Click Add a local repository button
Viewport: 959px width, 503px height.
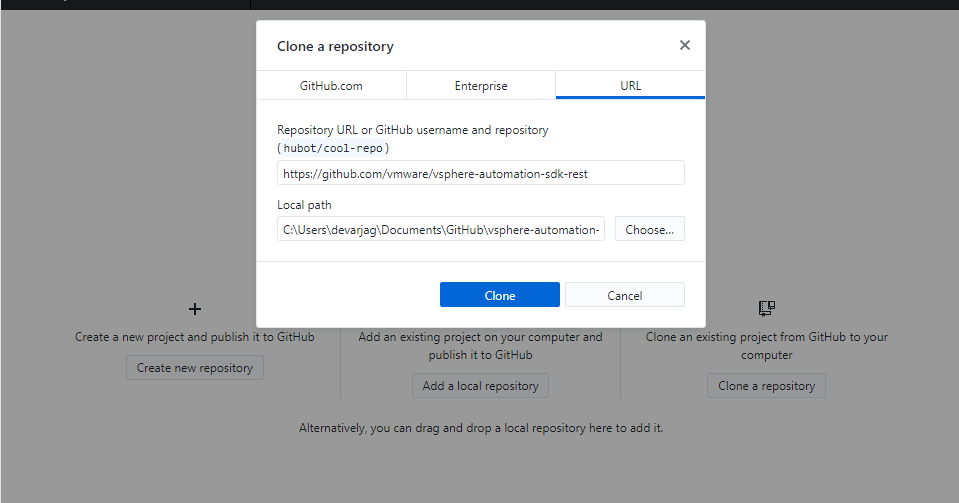[x=480, y=386]
